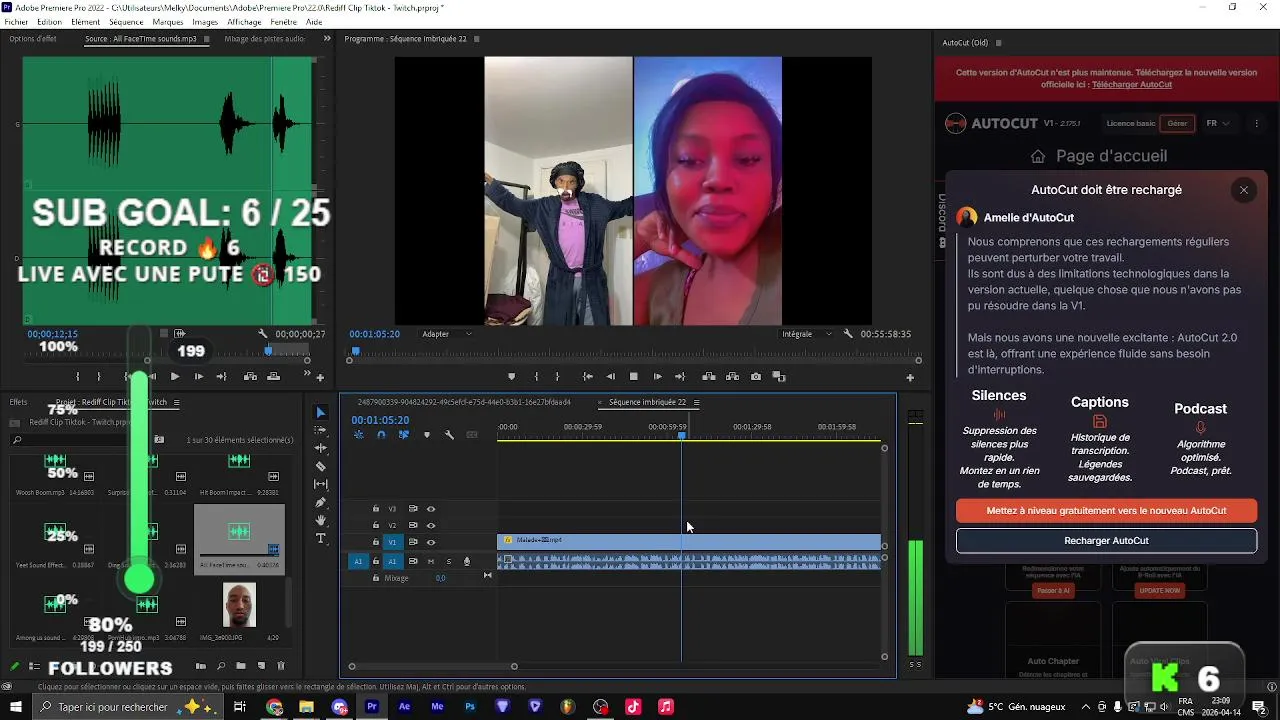Click Mettez à niveau gratuitement button

[x=1106, y=510]
